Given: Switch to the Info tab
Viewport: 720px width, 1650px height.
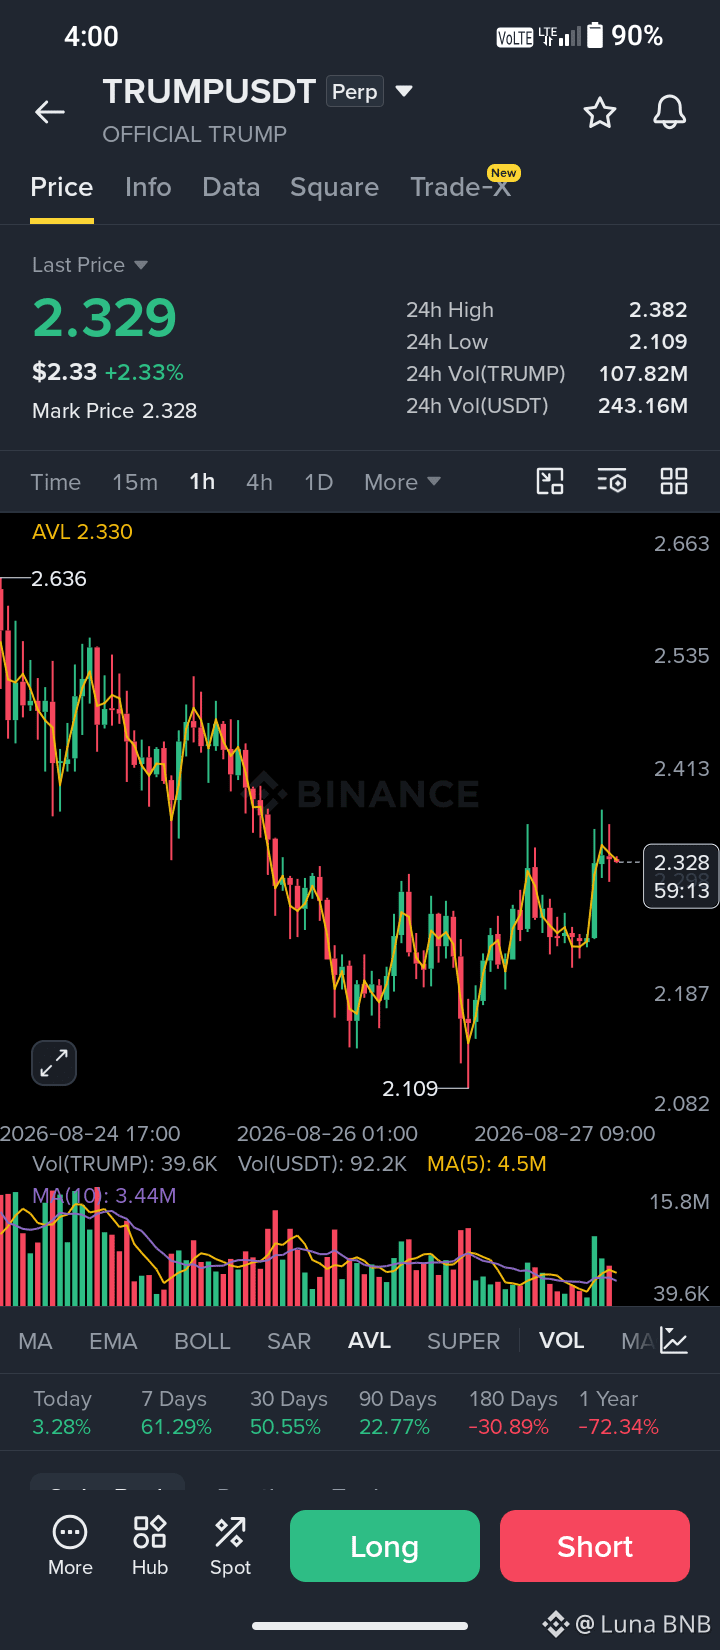Looking at the screenshot, I should click(148, 187).
